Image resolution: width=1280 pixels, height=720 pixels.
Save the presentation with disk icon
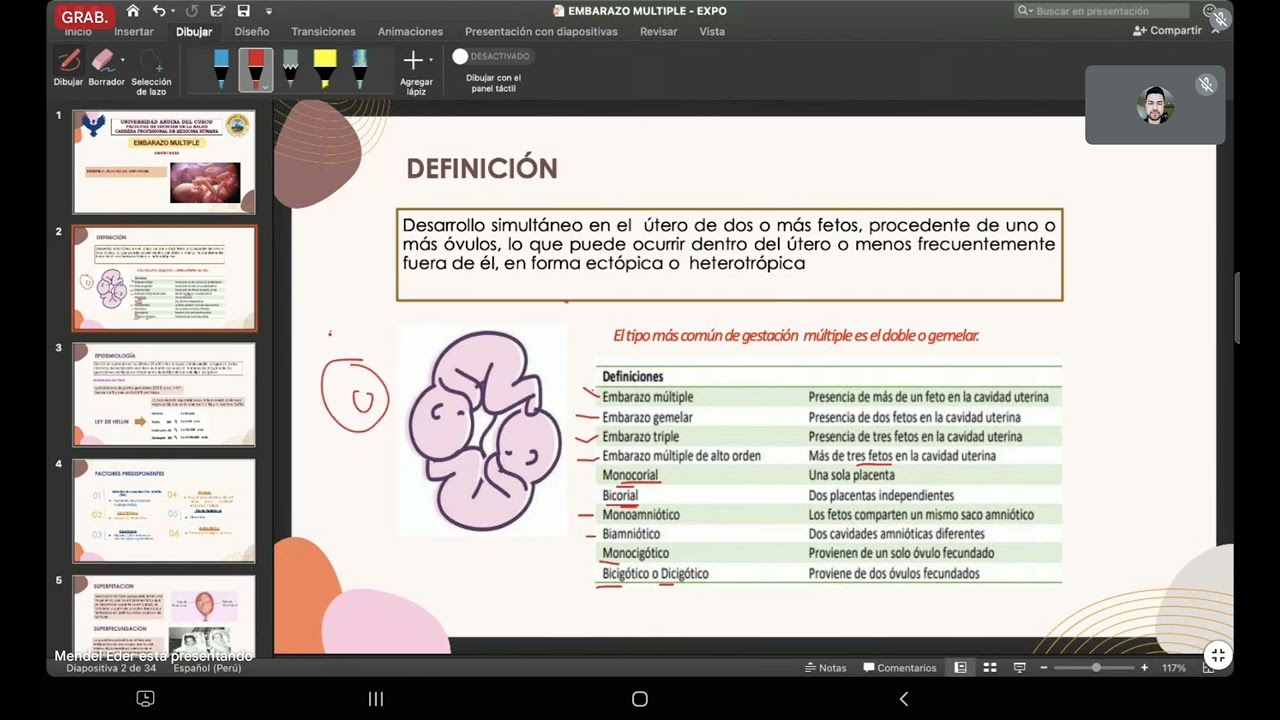[x=243, y=11]
